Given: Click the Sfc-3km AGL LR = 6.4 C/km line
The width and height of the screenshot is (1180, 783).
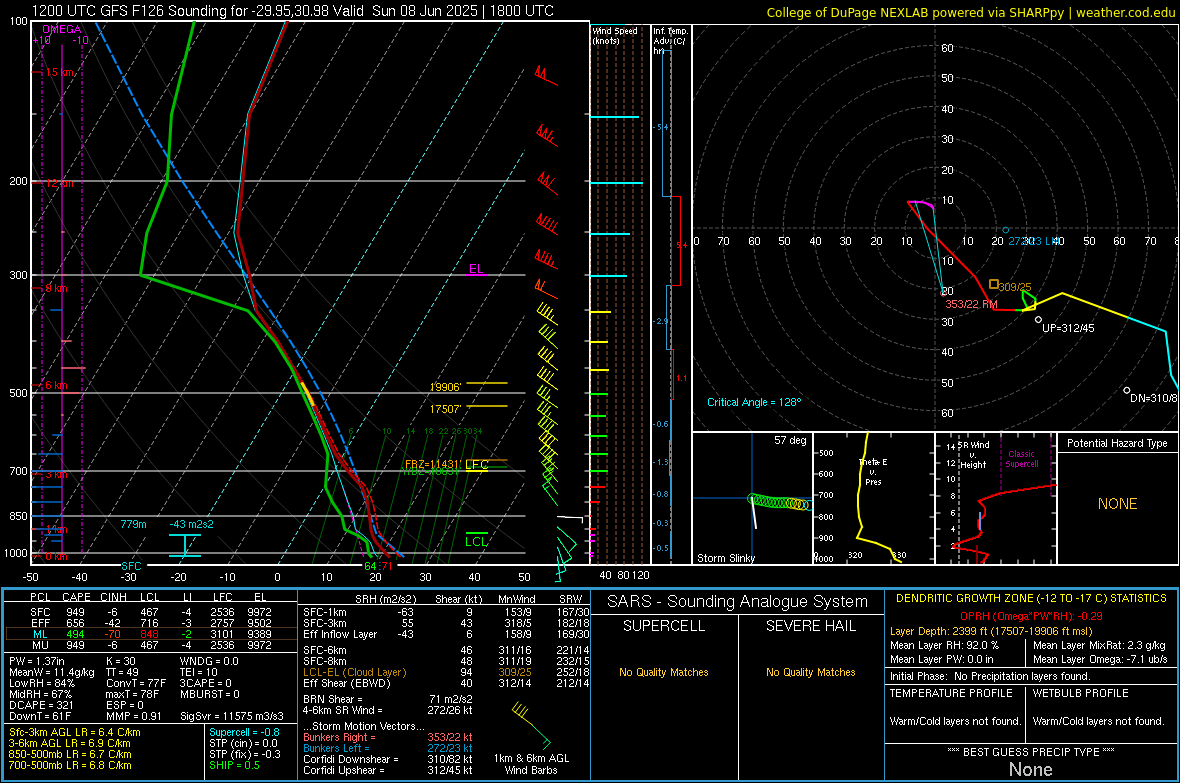Looking at the screenshot, I should click(75, 732).
